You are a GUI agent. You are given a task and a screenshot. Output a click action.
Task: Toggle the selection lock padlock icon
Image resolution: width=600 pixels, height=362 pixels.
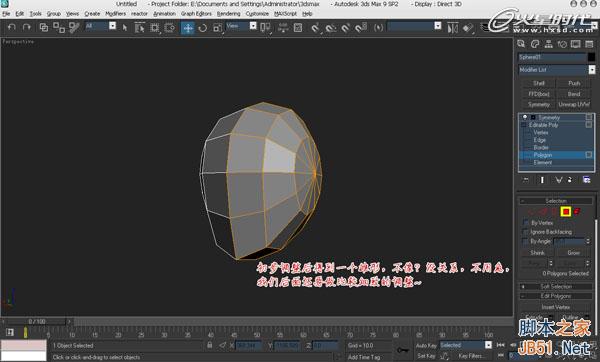click(x=209, y=345)
